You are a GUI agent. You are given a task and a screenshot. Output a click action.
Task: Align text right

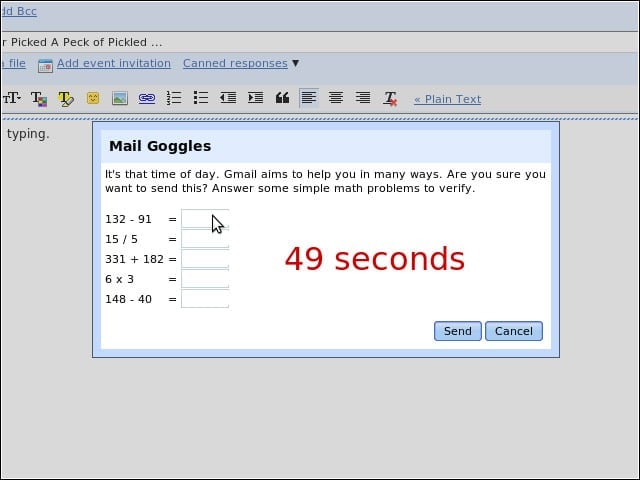[363, 98]
